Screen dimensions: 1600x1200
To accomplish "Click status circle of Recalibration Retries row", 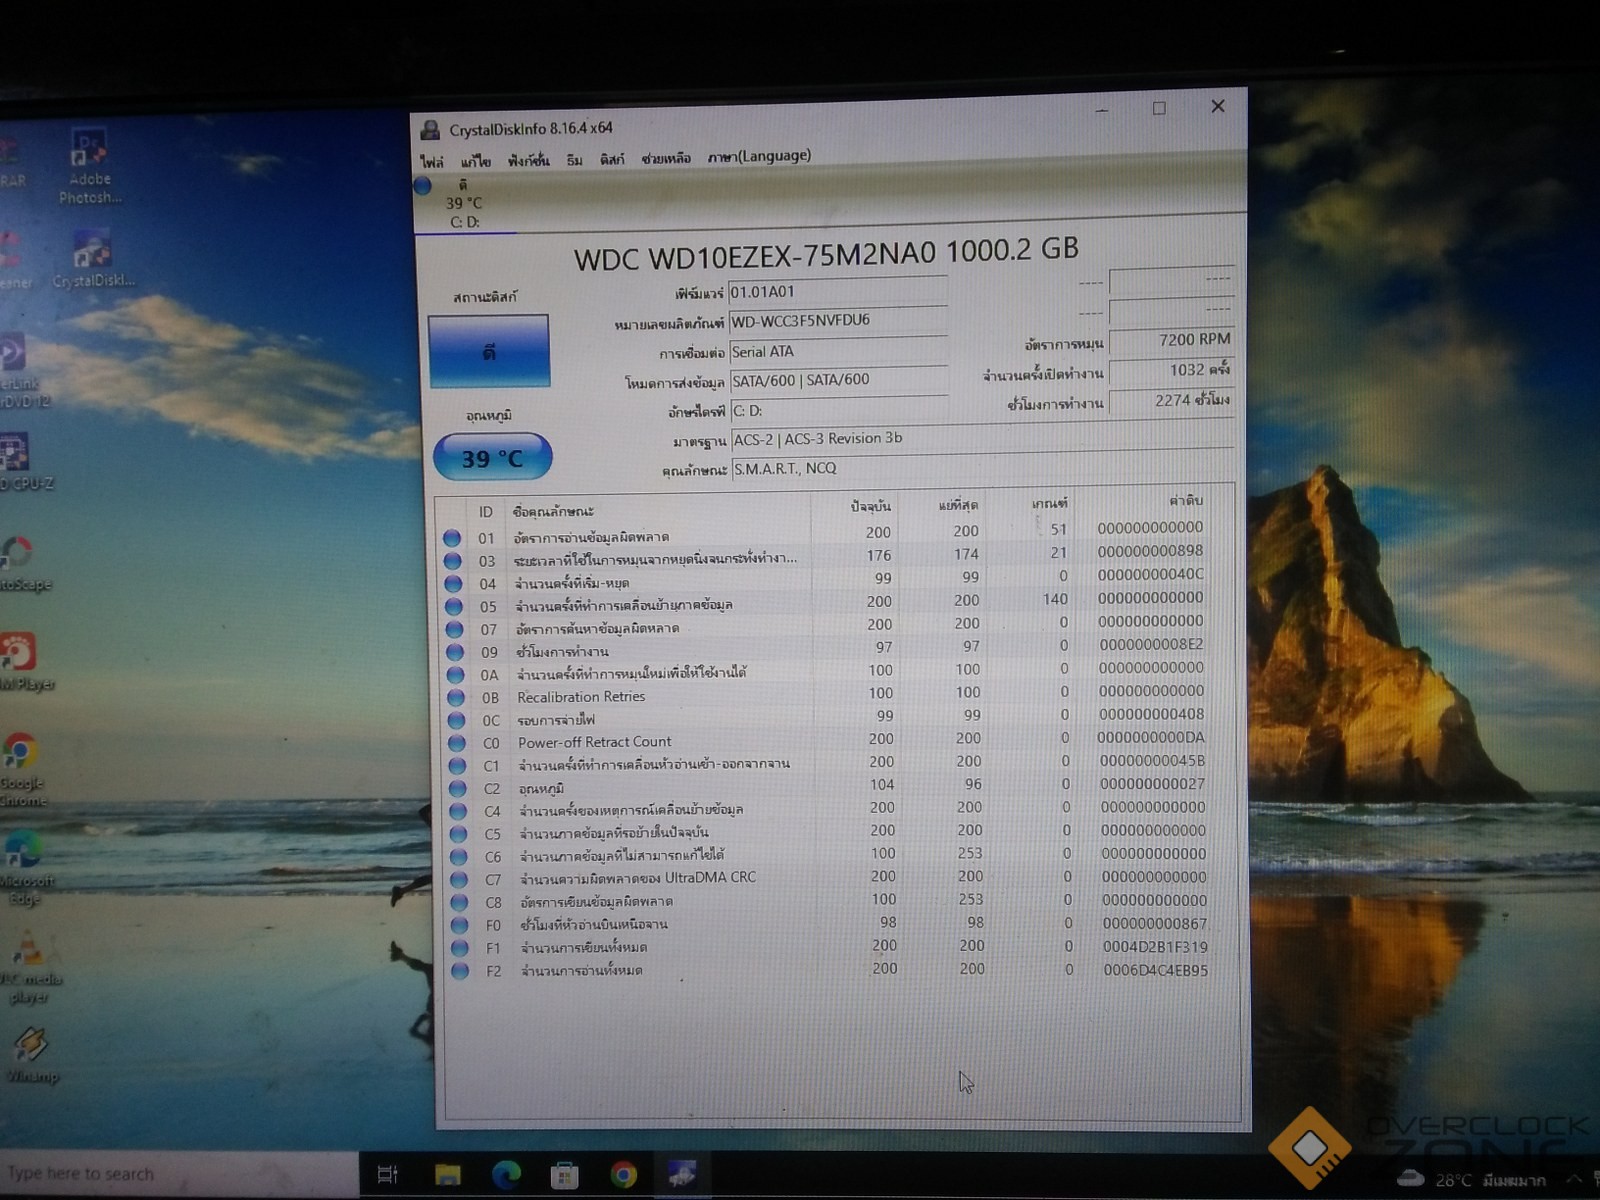I will (456, 698).
